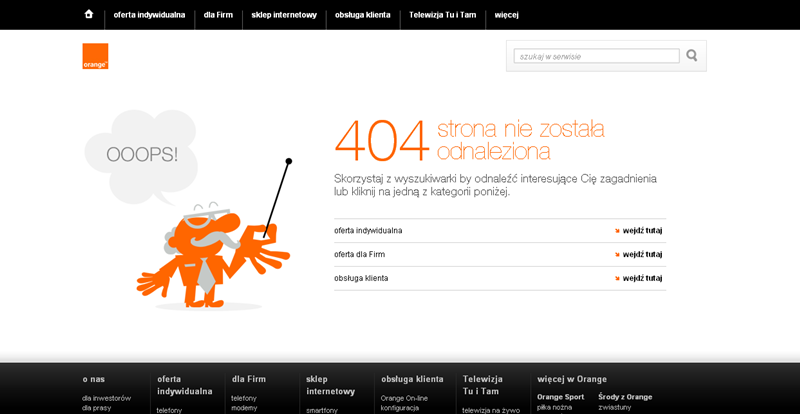Click footer link 'zwiastuny'
800x414 pixels.
[614, 407]
